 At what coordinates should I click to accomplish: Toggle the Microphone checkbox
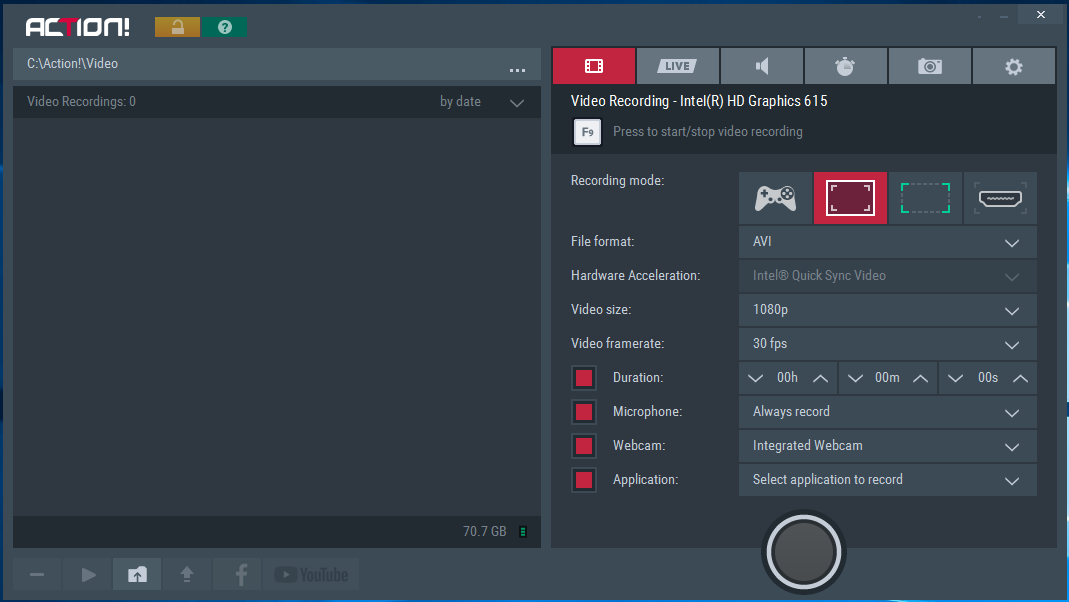coord(584,412)
